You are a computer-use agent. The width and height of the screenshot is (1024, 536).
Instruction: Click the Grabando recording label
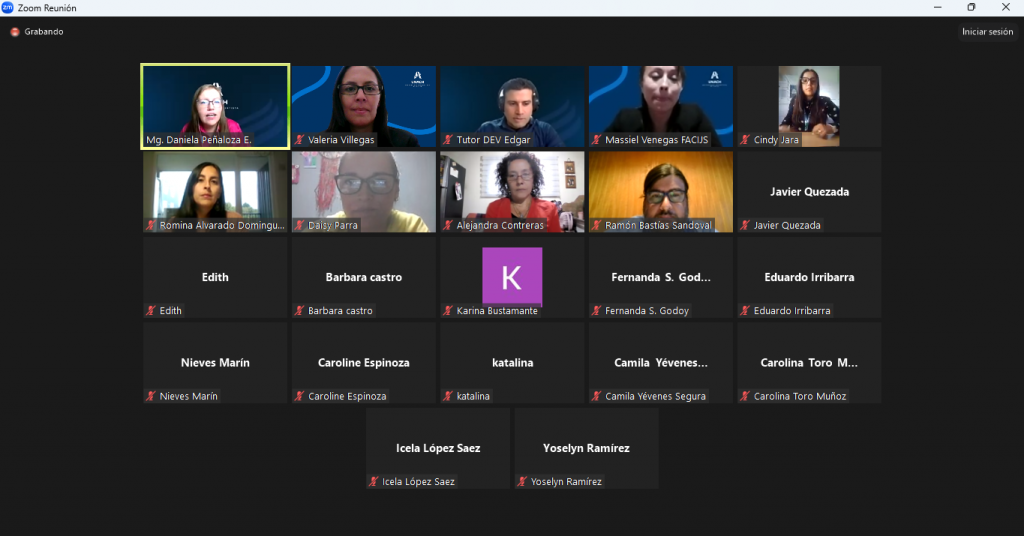(44, 32)
